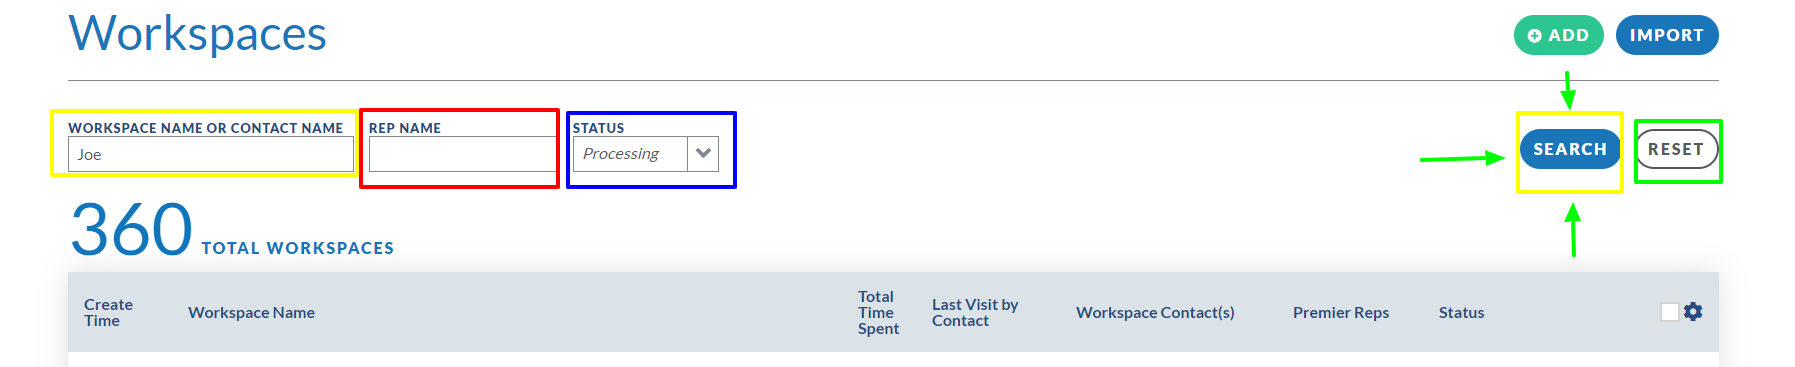The image size is (1795, 367).
Task: Click the Workspaces page heading
Action: (197, 33)
